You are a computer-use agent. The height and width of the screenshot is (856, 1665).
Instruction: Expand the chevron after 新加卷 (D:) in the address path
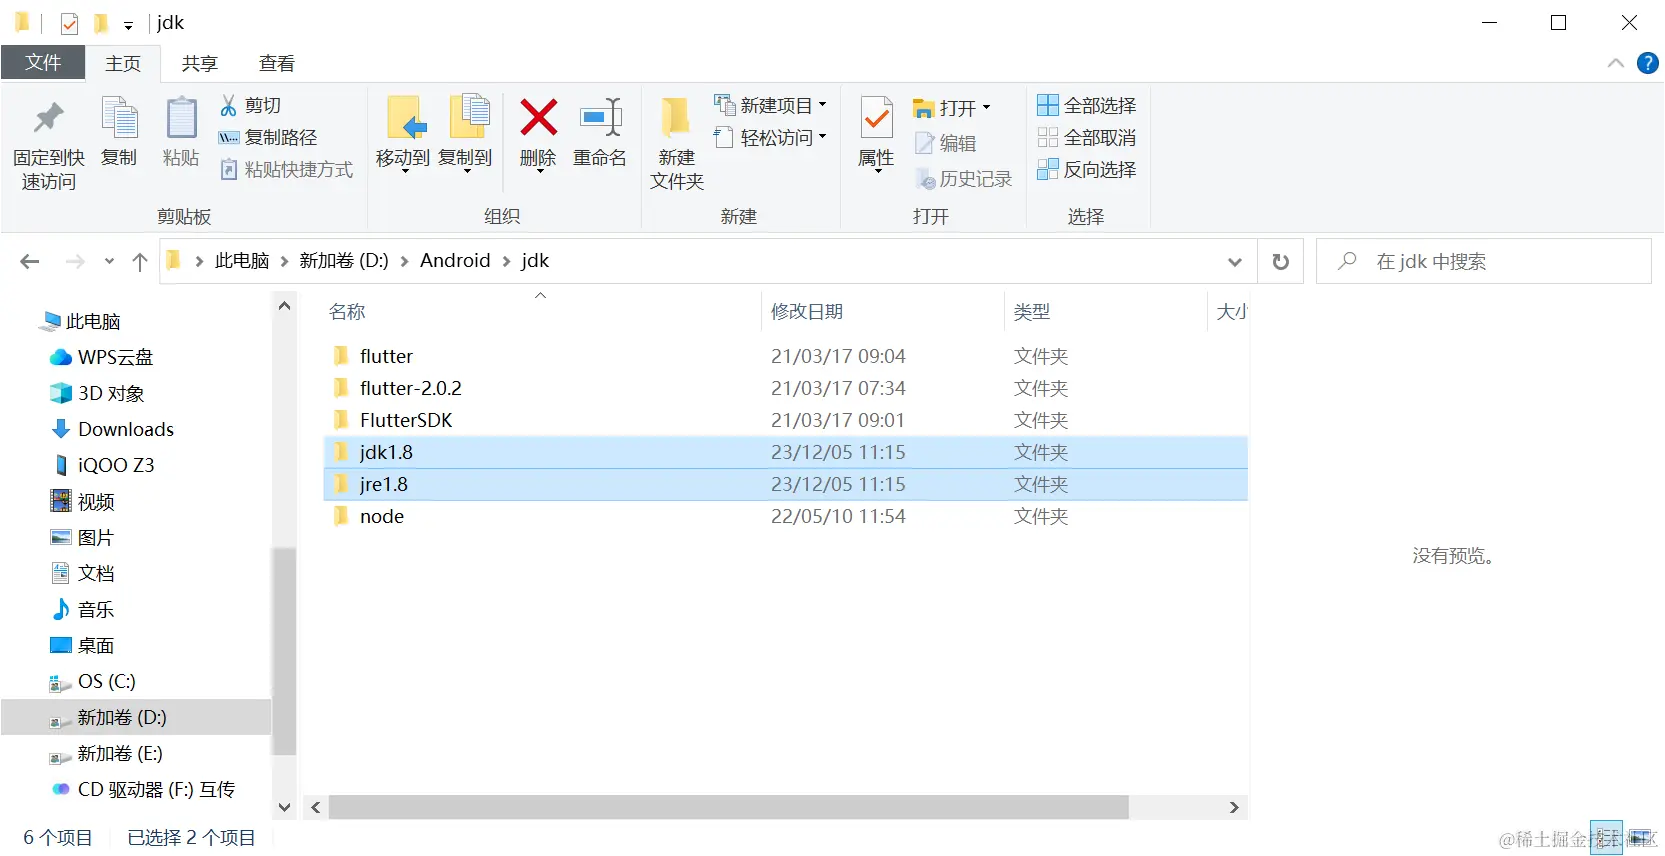point(404,261)
